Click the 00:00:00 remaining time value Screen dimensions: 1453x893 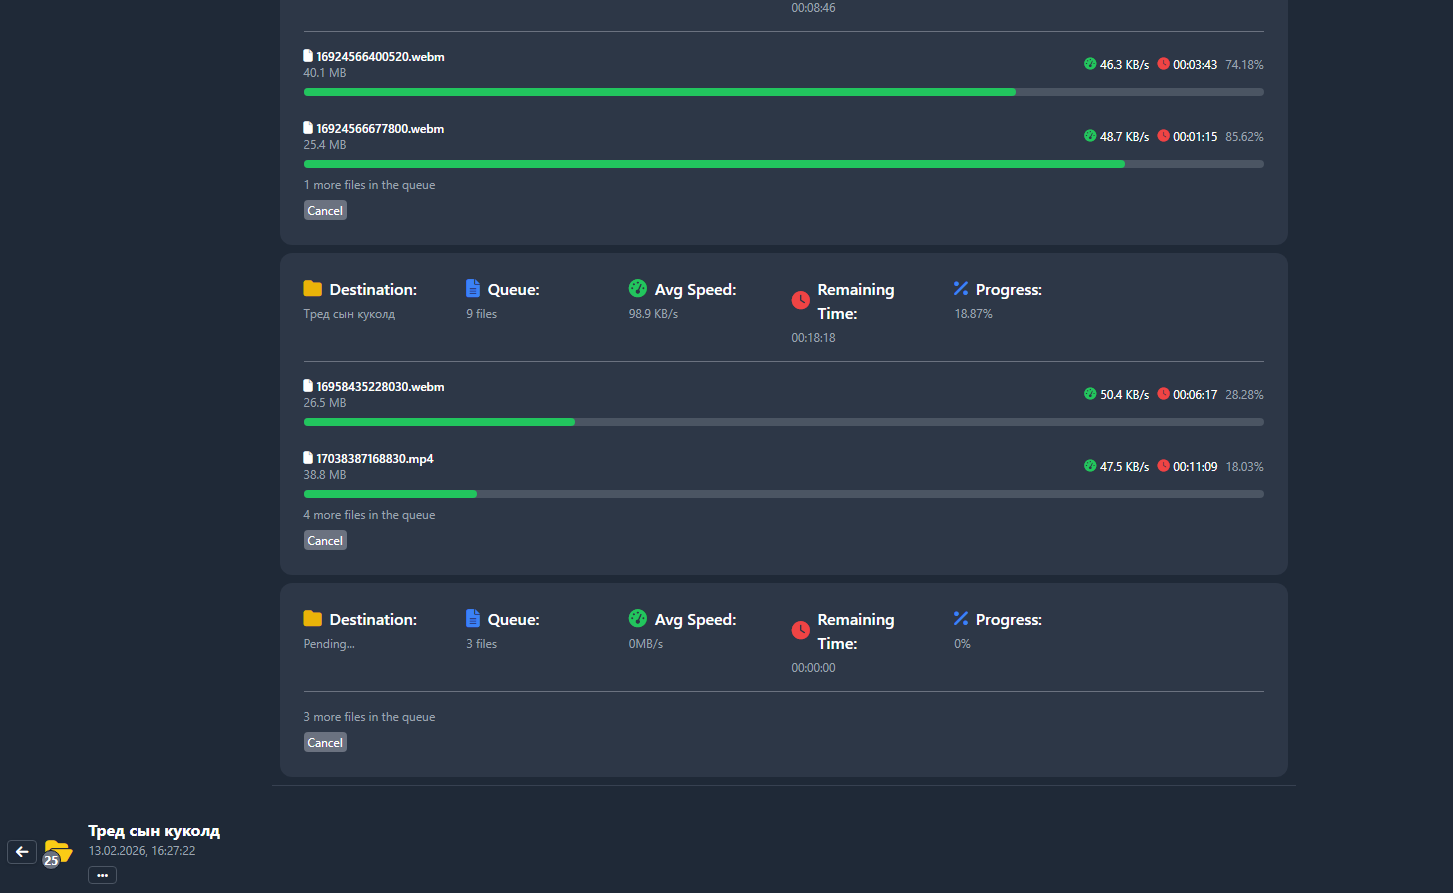pos(813,668)
